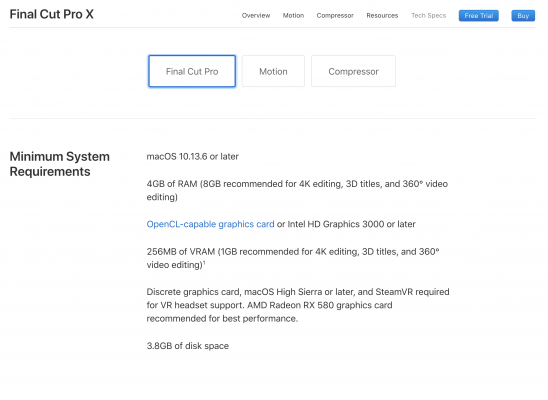Click the 256MB of VRAM requirement text

[x=293, y=258]
